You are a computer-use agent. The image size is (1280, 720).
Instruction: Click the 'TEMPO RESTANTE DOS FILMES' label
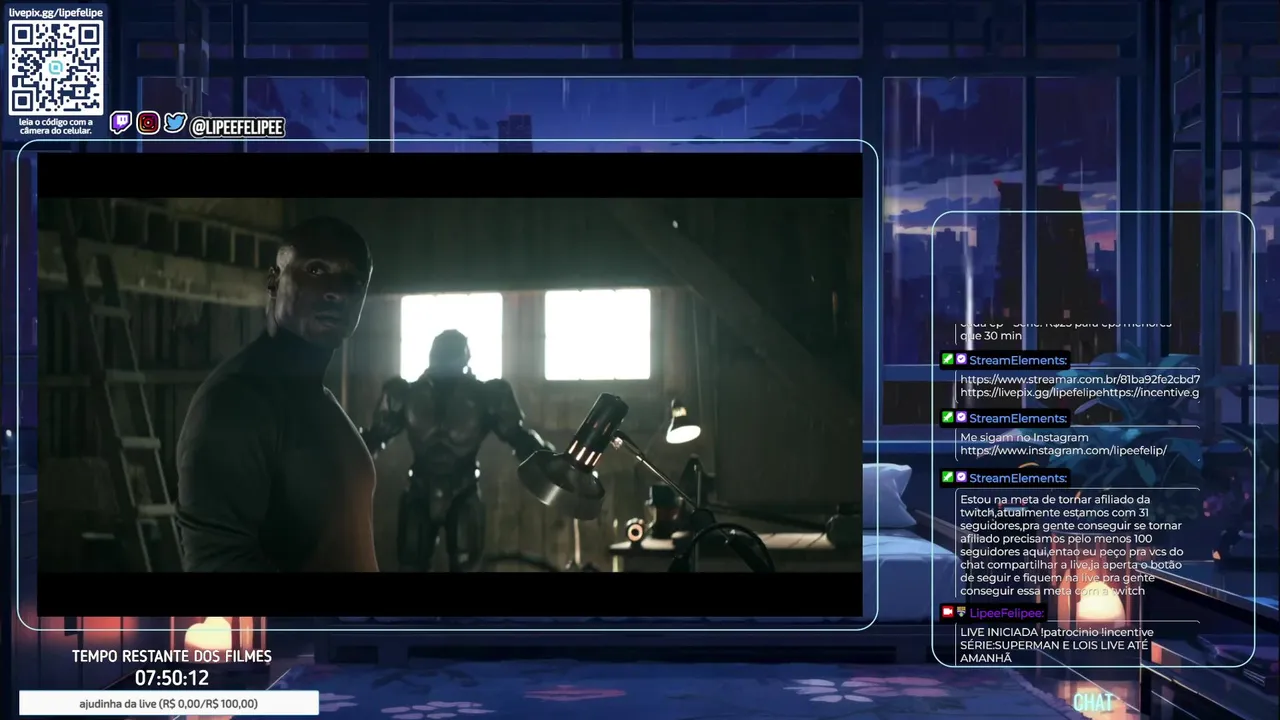172,657
